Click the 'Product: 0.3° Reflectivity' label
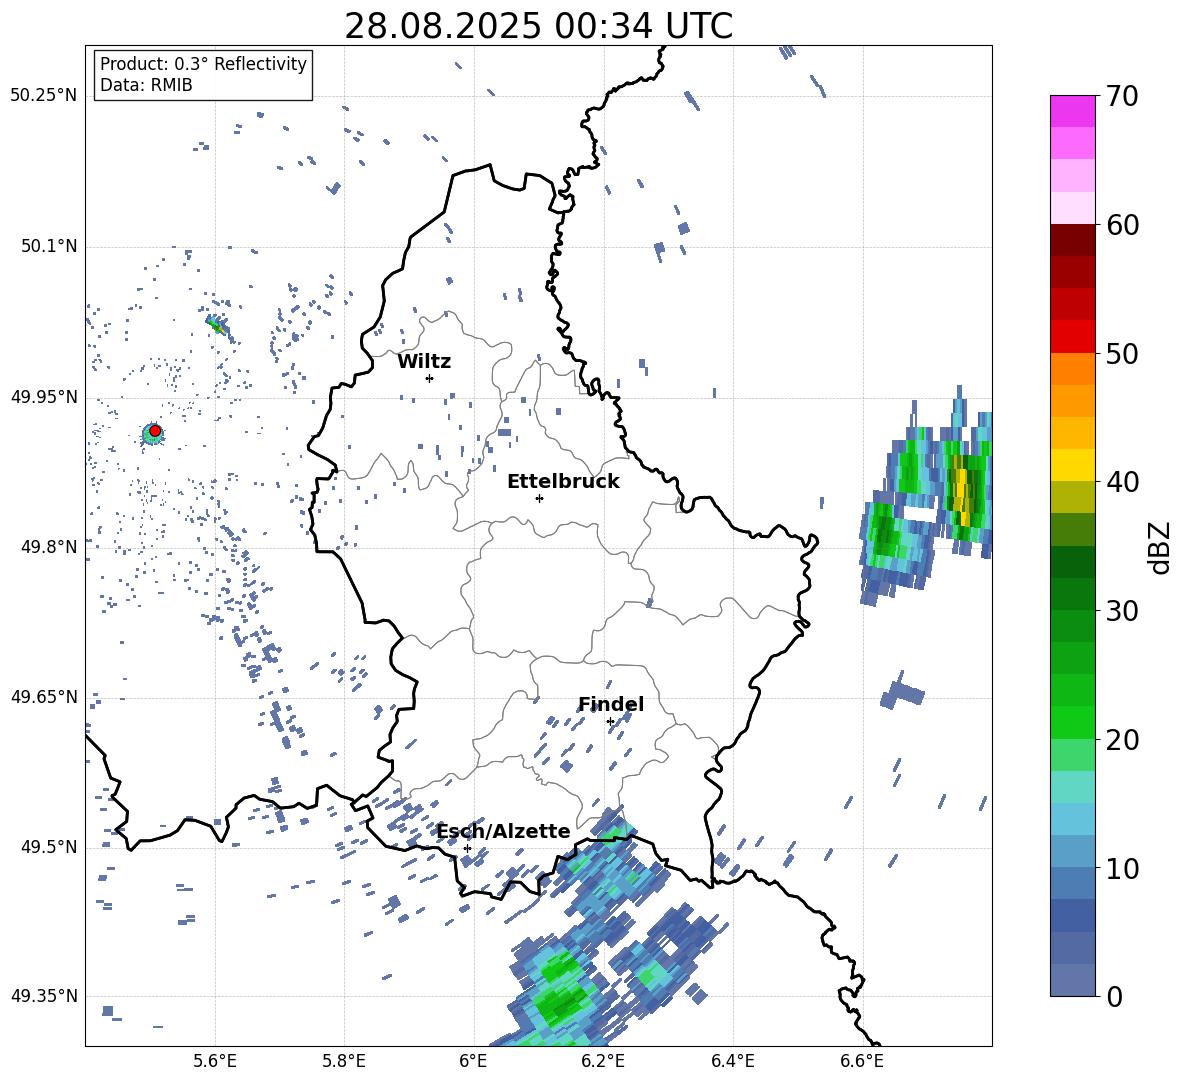Screen dimensions: 1184x1081 (x=203, y=64)
